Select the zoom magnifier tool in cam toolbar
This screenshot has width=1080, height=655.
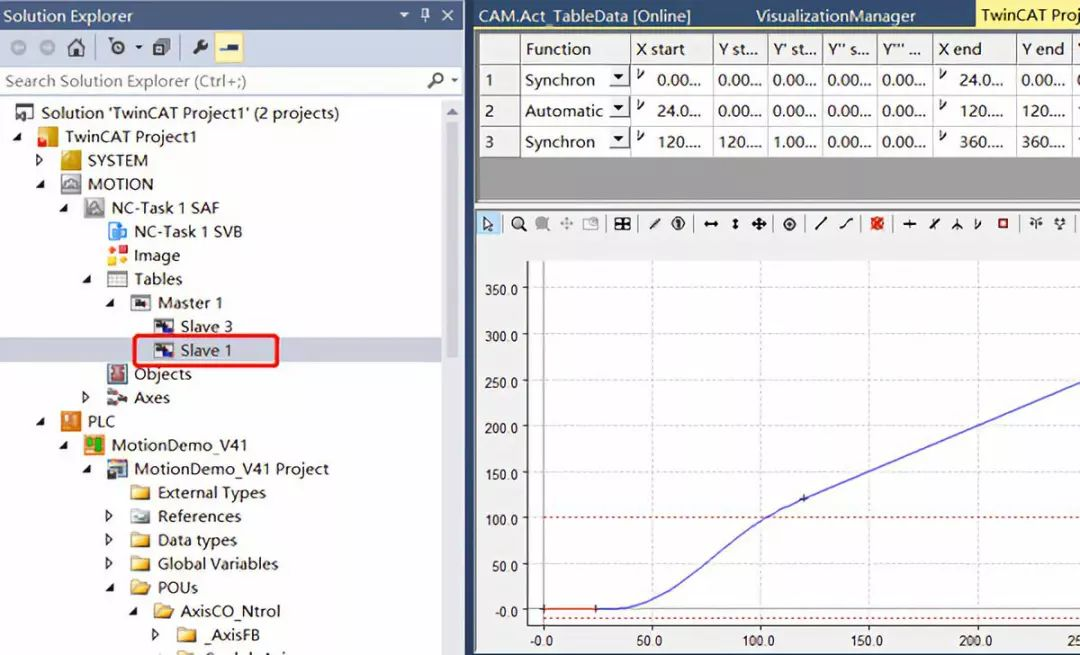click(x=519, y=224)
